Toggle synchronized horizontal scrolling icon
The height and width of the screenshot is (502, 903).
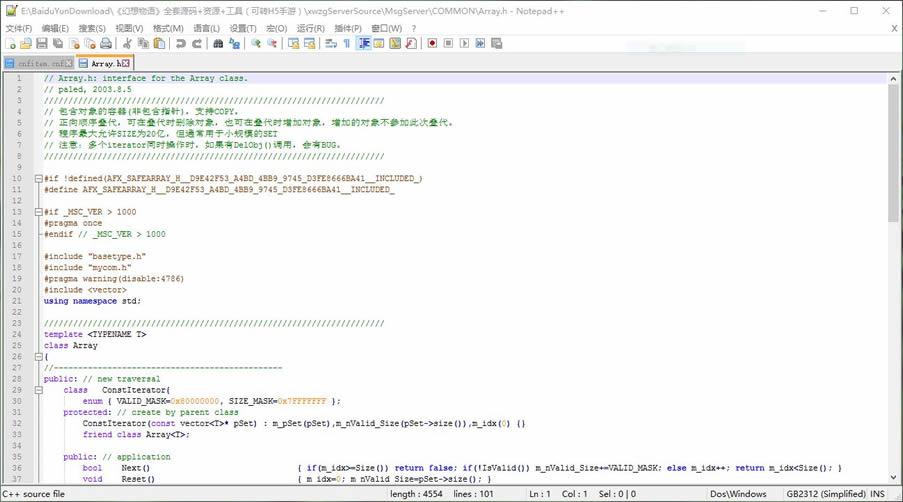coord(310,44)
